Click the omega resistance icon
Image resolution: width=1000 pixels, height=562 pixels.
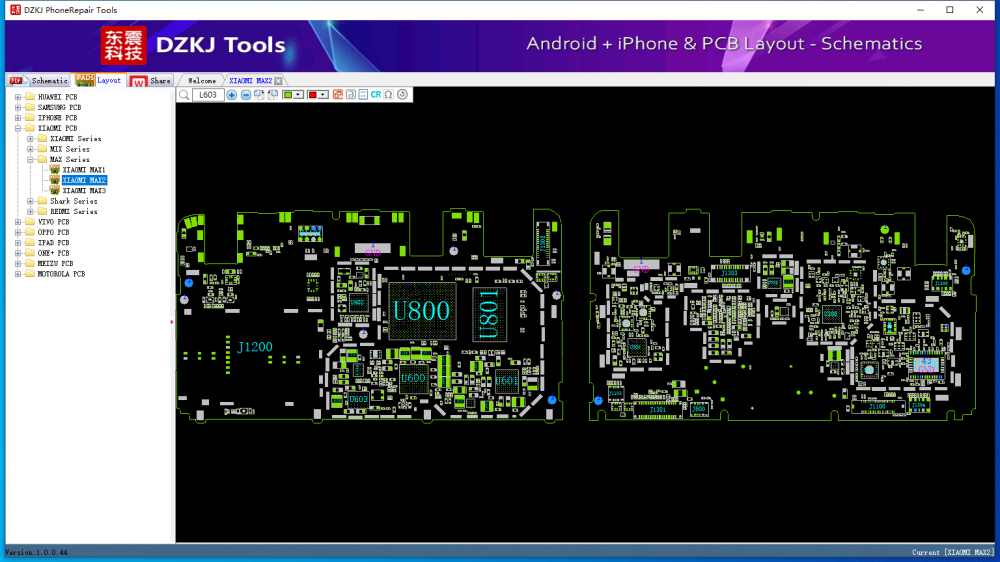pyautogui.click(x=388, y=95)
